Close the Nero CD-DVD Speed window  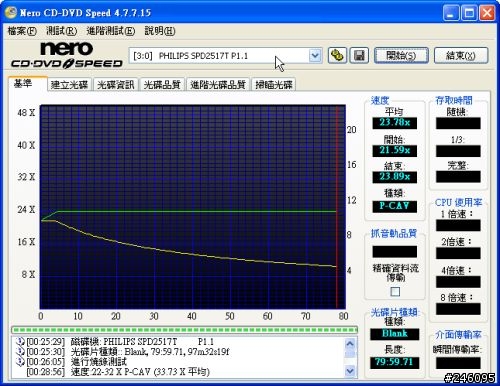point(487,13)
